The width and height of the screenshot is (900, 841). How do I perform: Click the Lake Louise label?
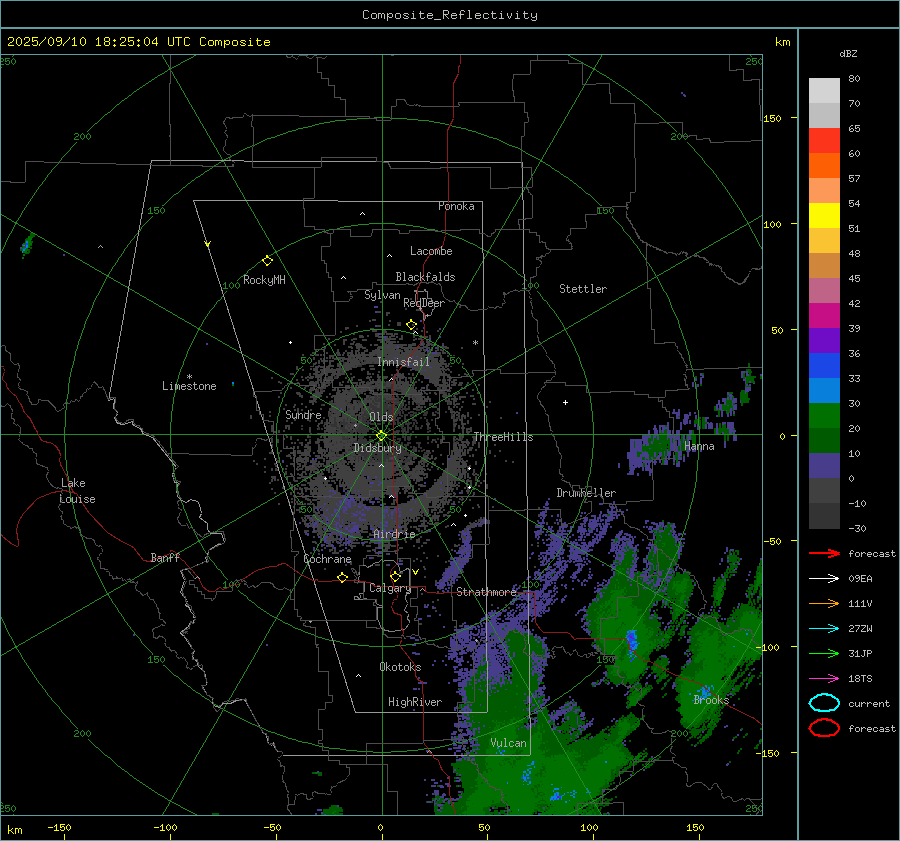(77, 491)
